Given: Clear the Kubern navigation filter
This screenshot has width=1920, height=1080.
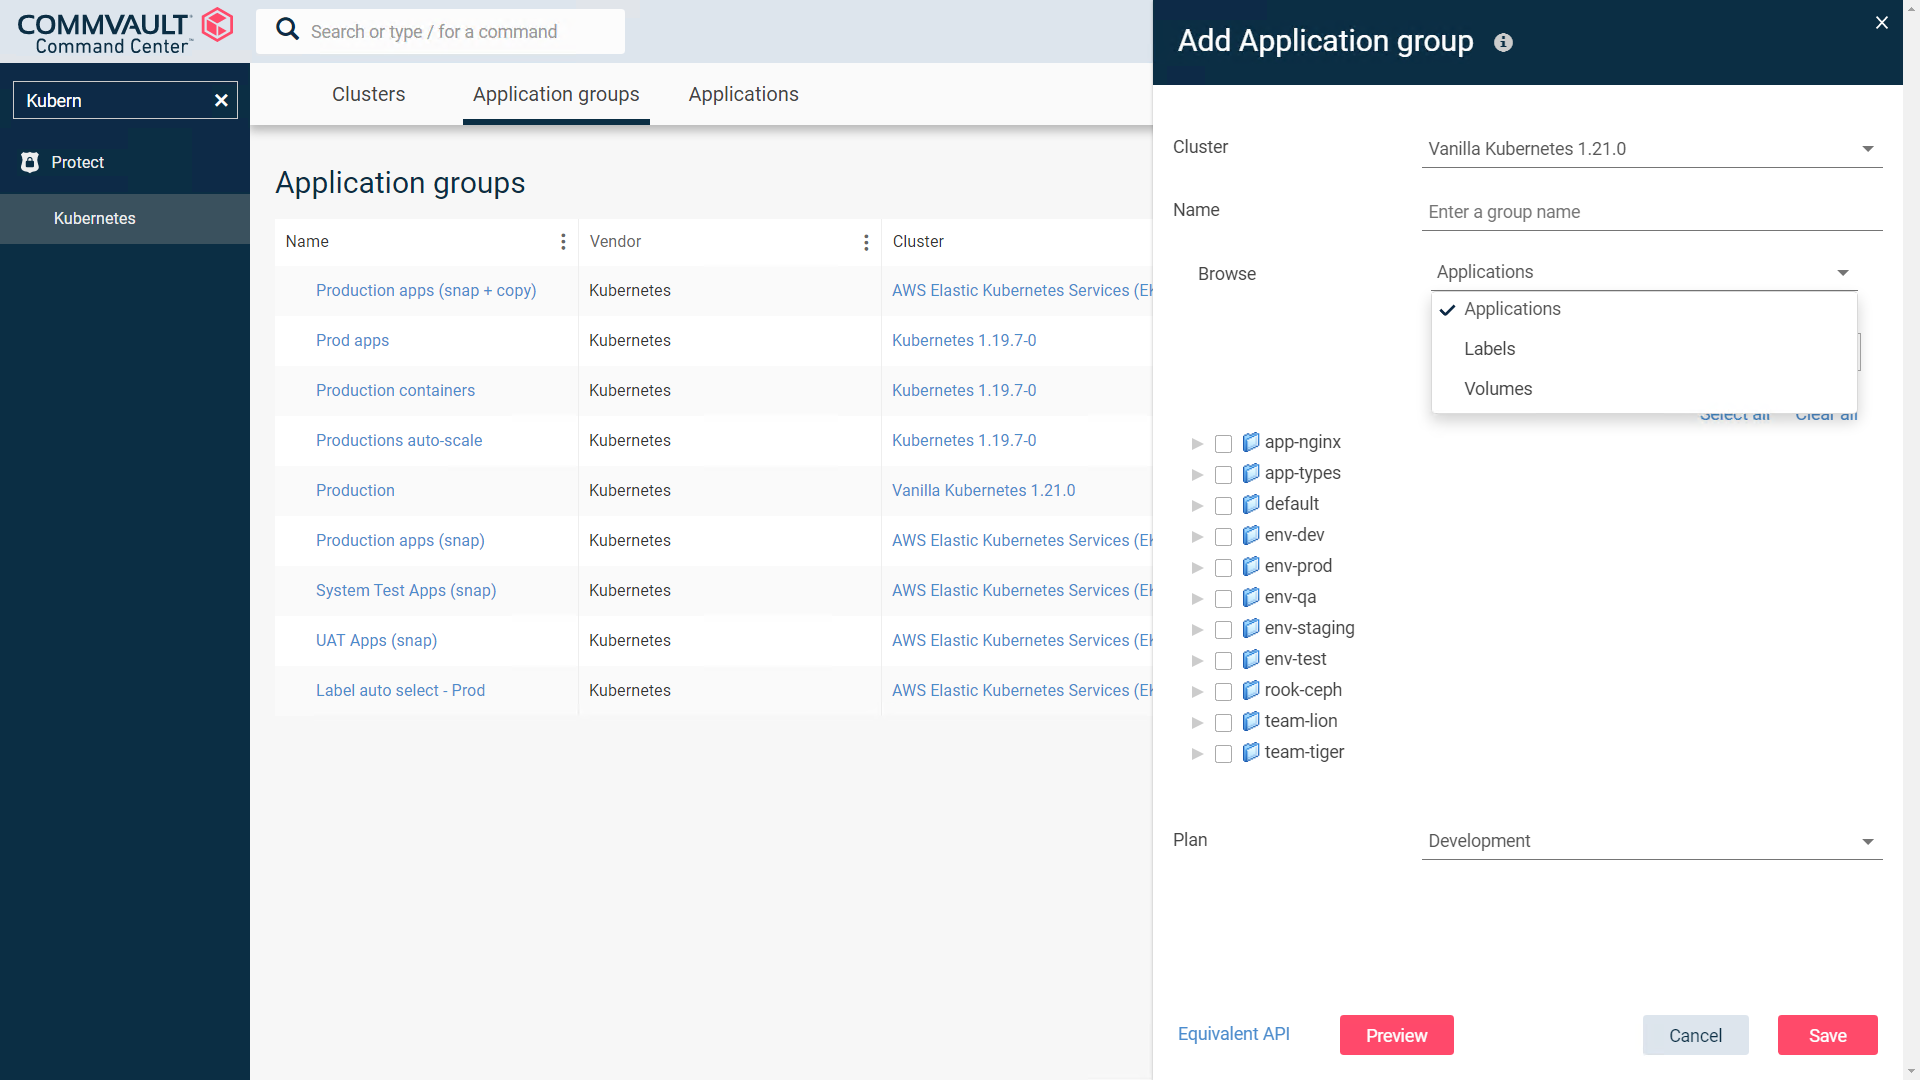Looking at the screenshot, I should click(x=221, y=100).
